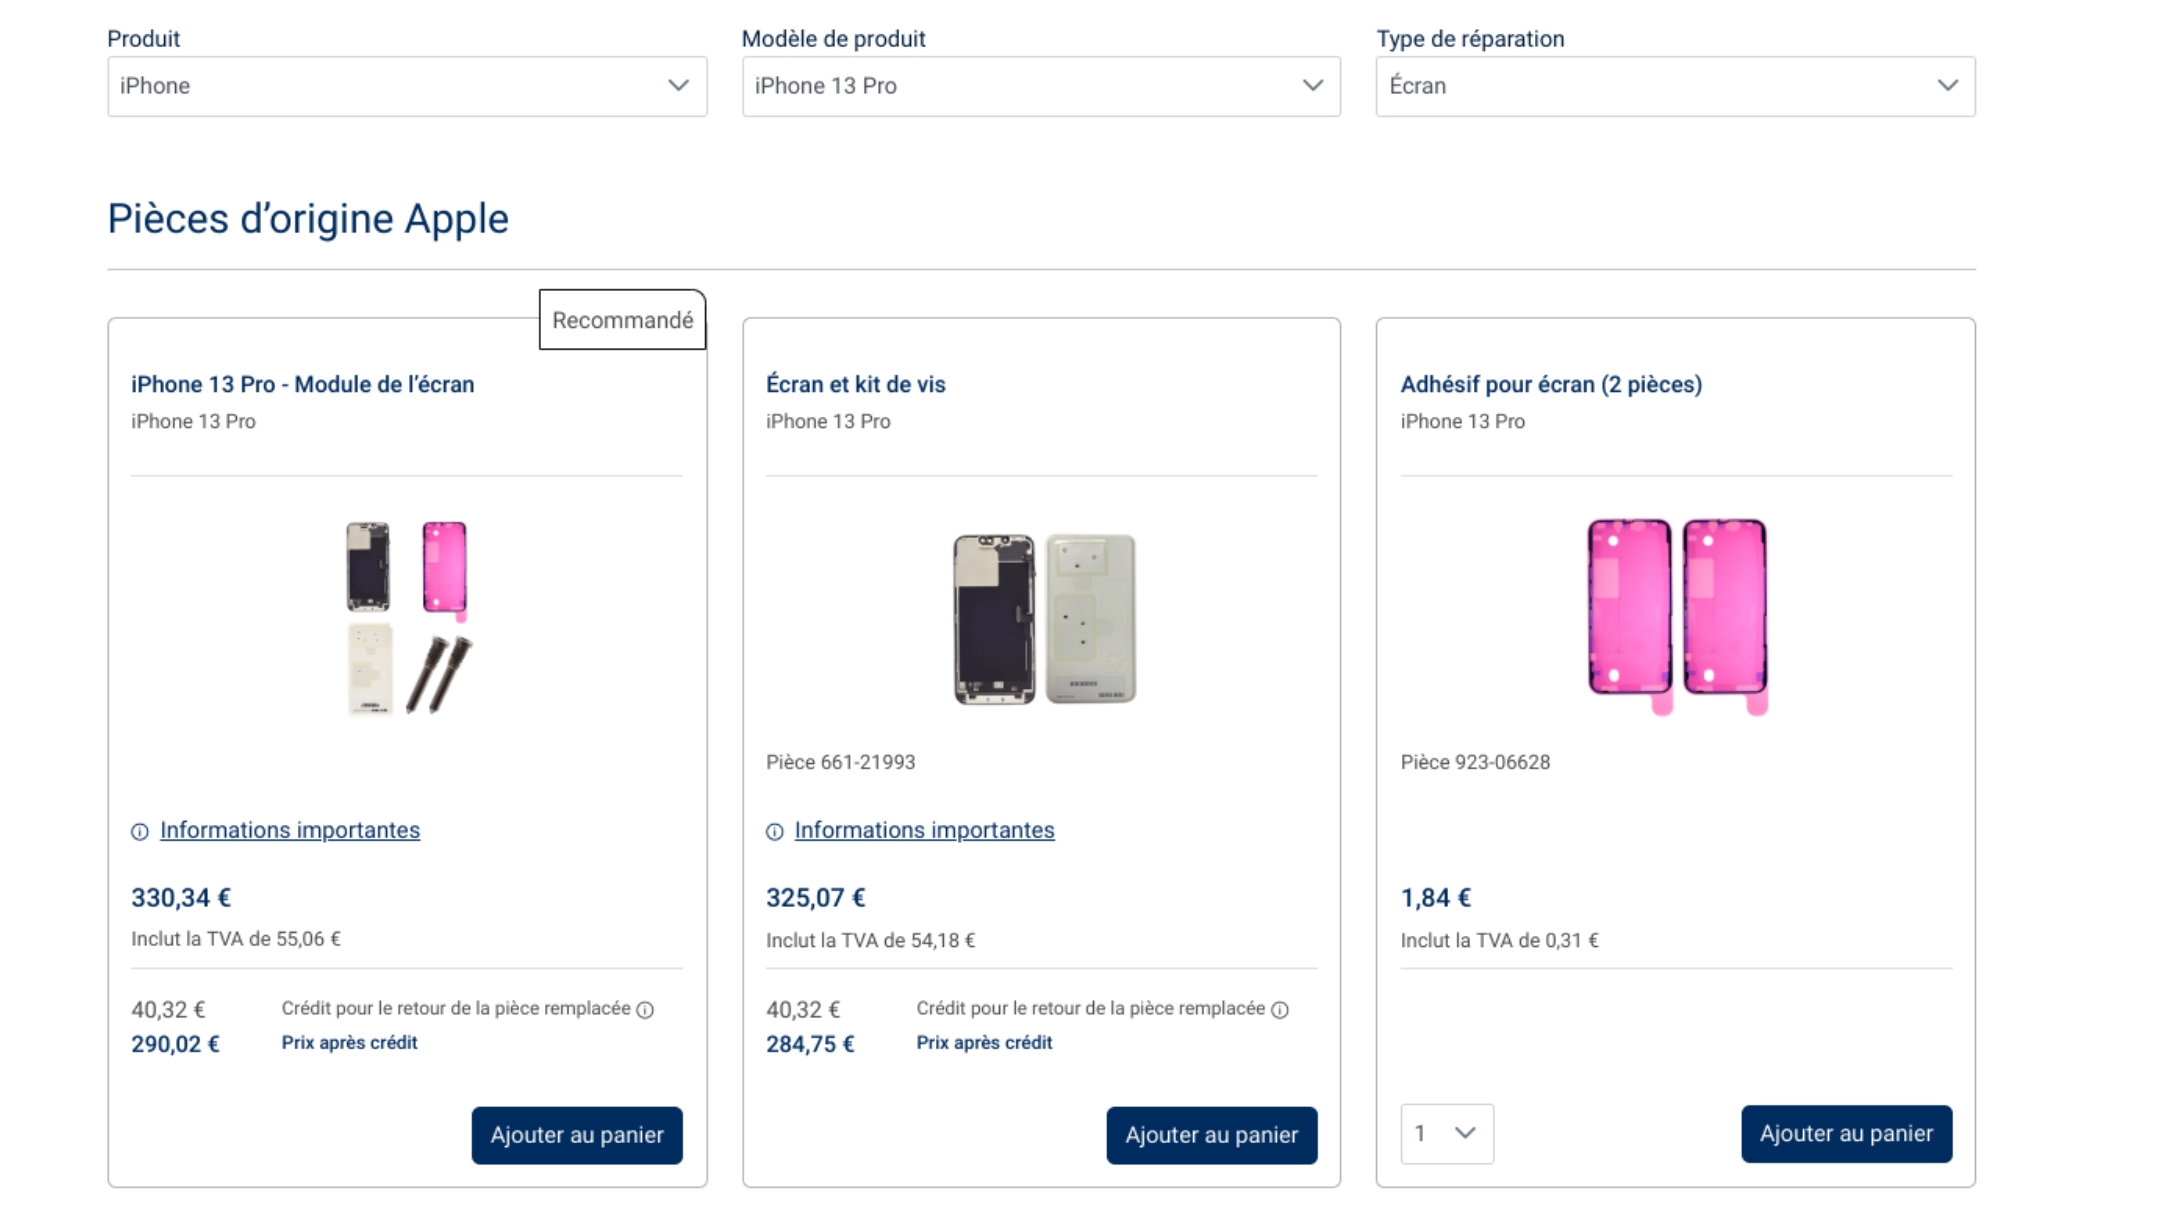Open Informations importantes link for Module de l'écran

290,830
